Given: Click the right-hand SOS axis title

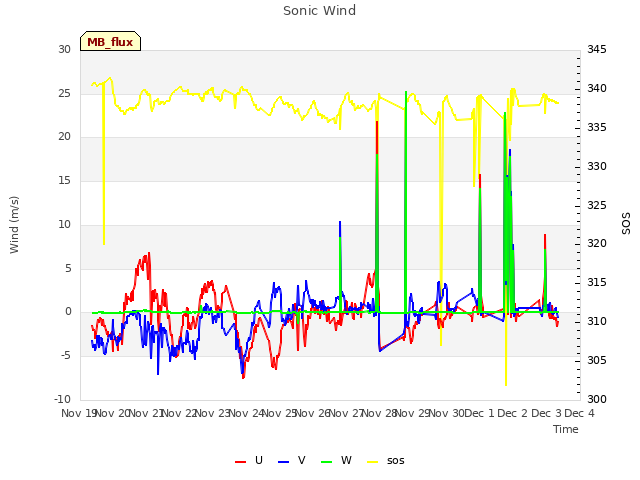Looking at the screenshot, I should tap(626, 224).
